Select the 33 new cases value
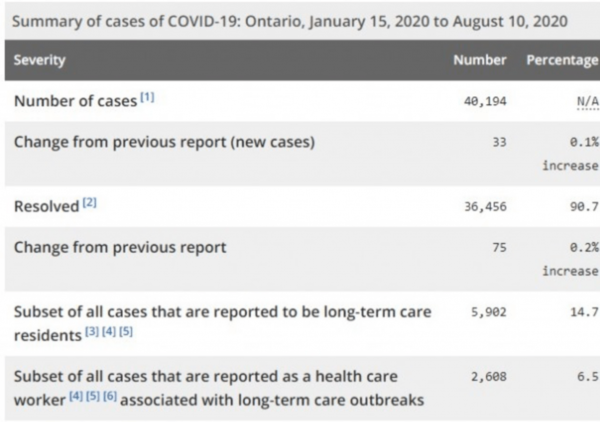 click(500, 143)
